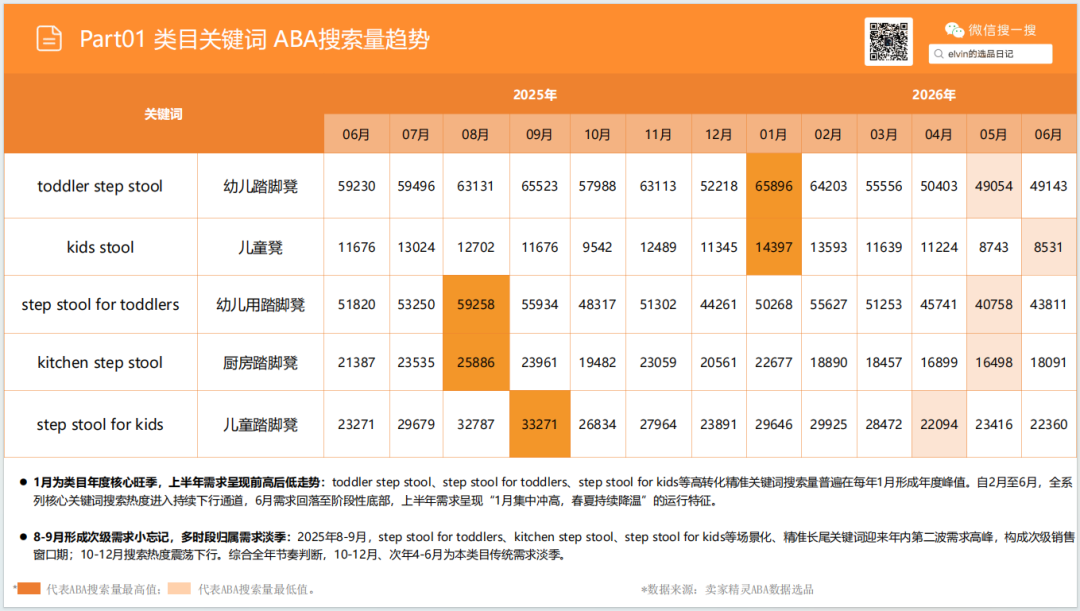Screen dimensions: 1080x611
Task: Click the 2025年 year header
Action: 534,95
